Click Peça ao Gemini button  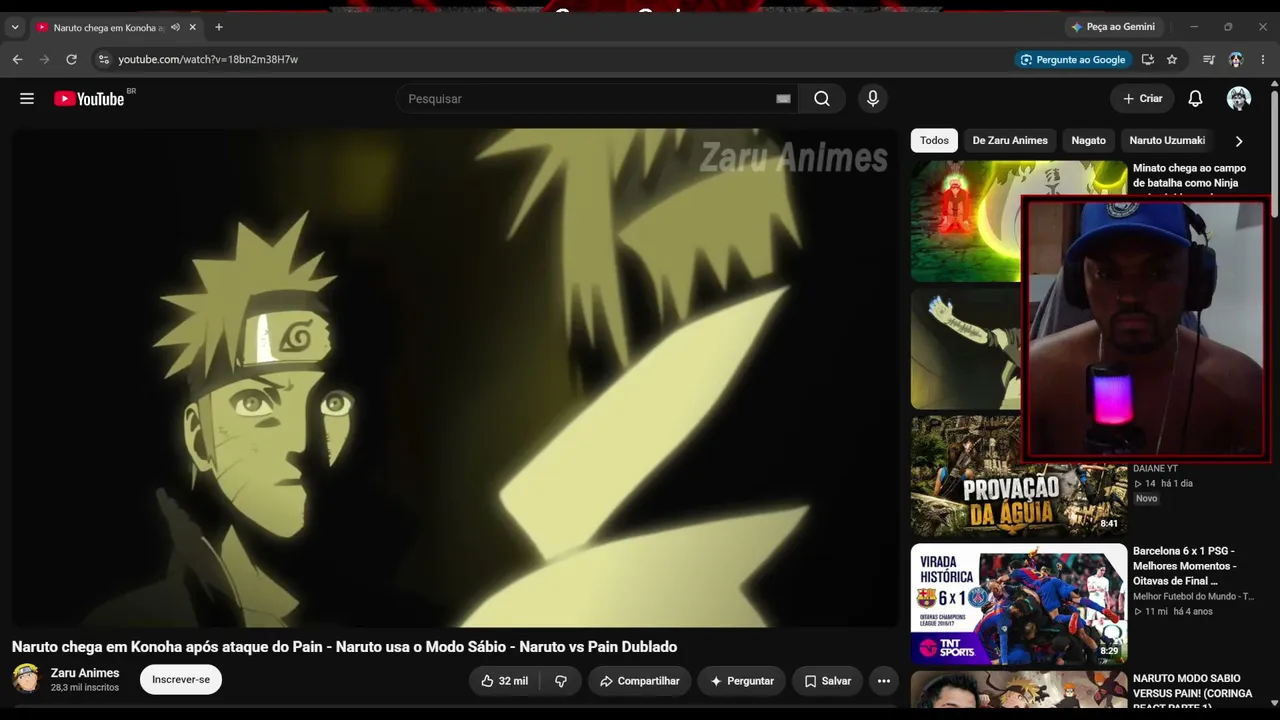point(1112,27)
